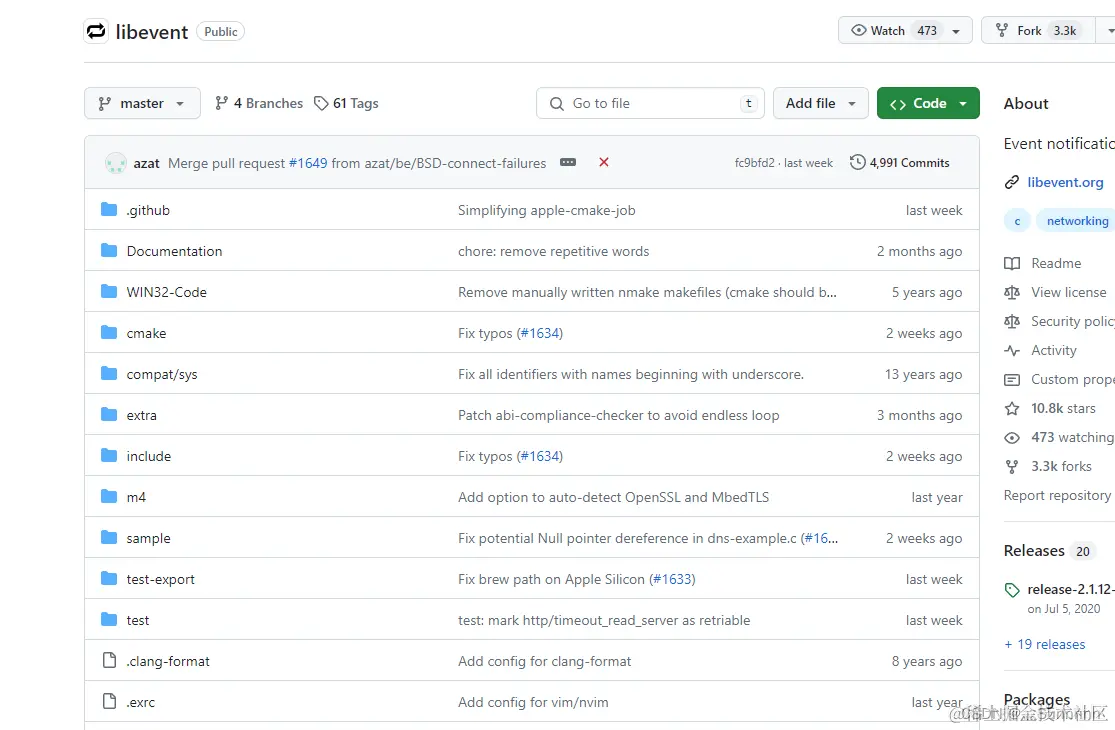Focus the Go to file search field
Image resolution: width=1115 pixels, height=730 pixels.
(x=650, y=103)
